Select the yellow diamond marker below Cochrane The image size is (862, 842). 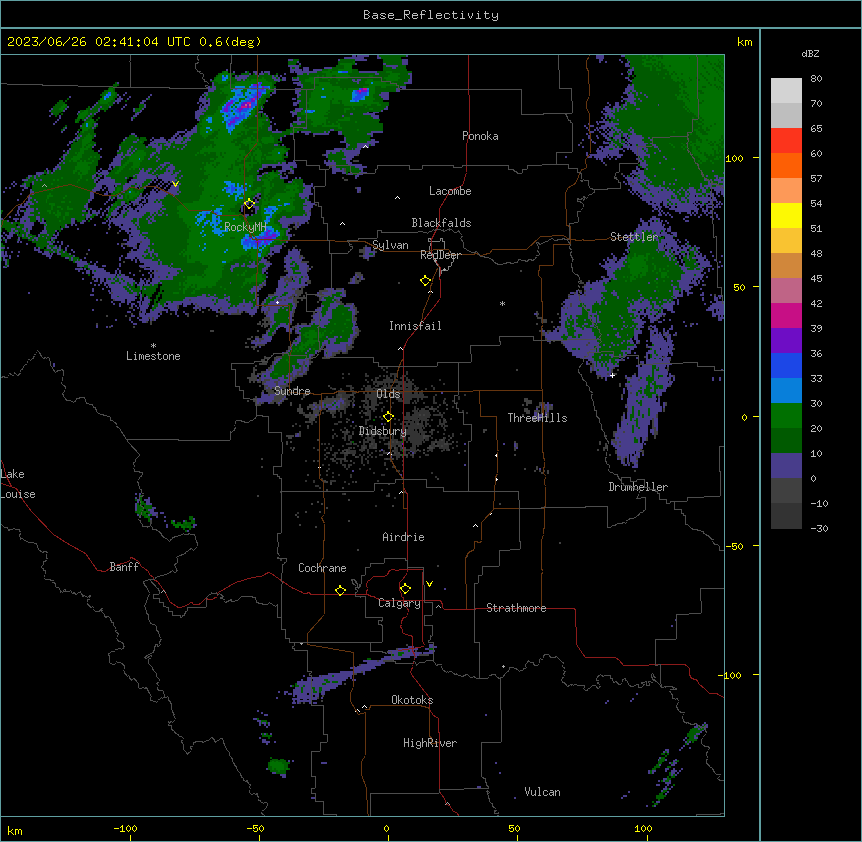coord(340,590)
